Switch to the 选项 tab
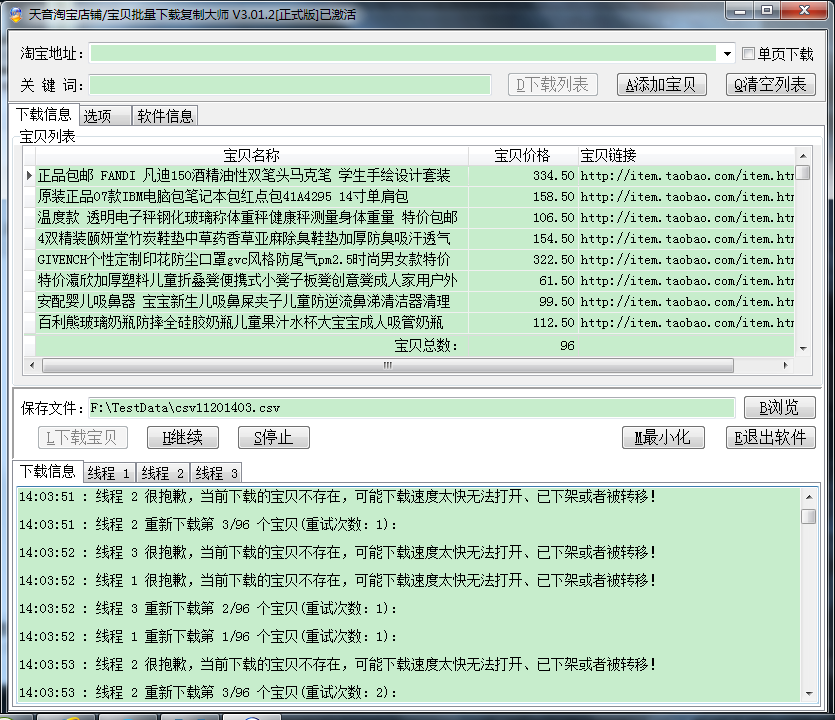835x720 pixels. tap(104, 116)
